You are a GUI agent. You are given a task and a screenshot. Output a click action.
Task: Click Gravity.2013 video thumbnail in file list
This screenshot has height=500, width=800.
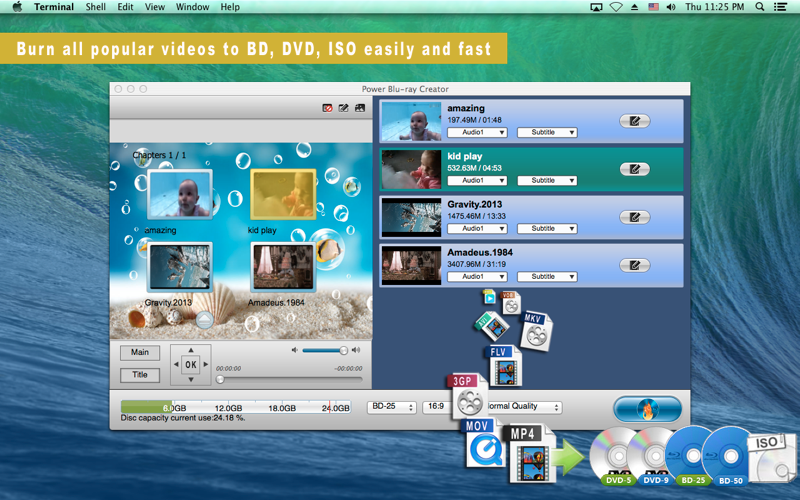point(411,217)
